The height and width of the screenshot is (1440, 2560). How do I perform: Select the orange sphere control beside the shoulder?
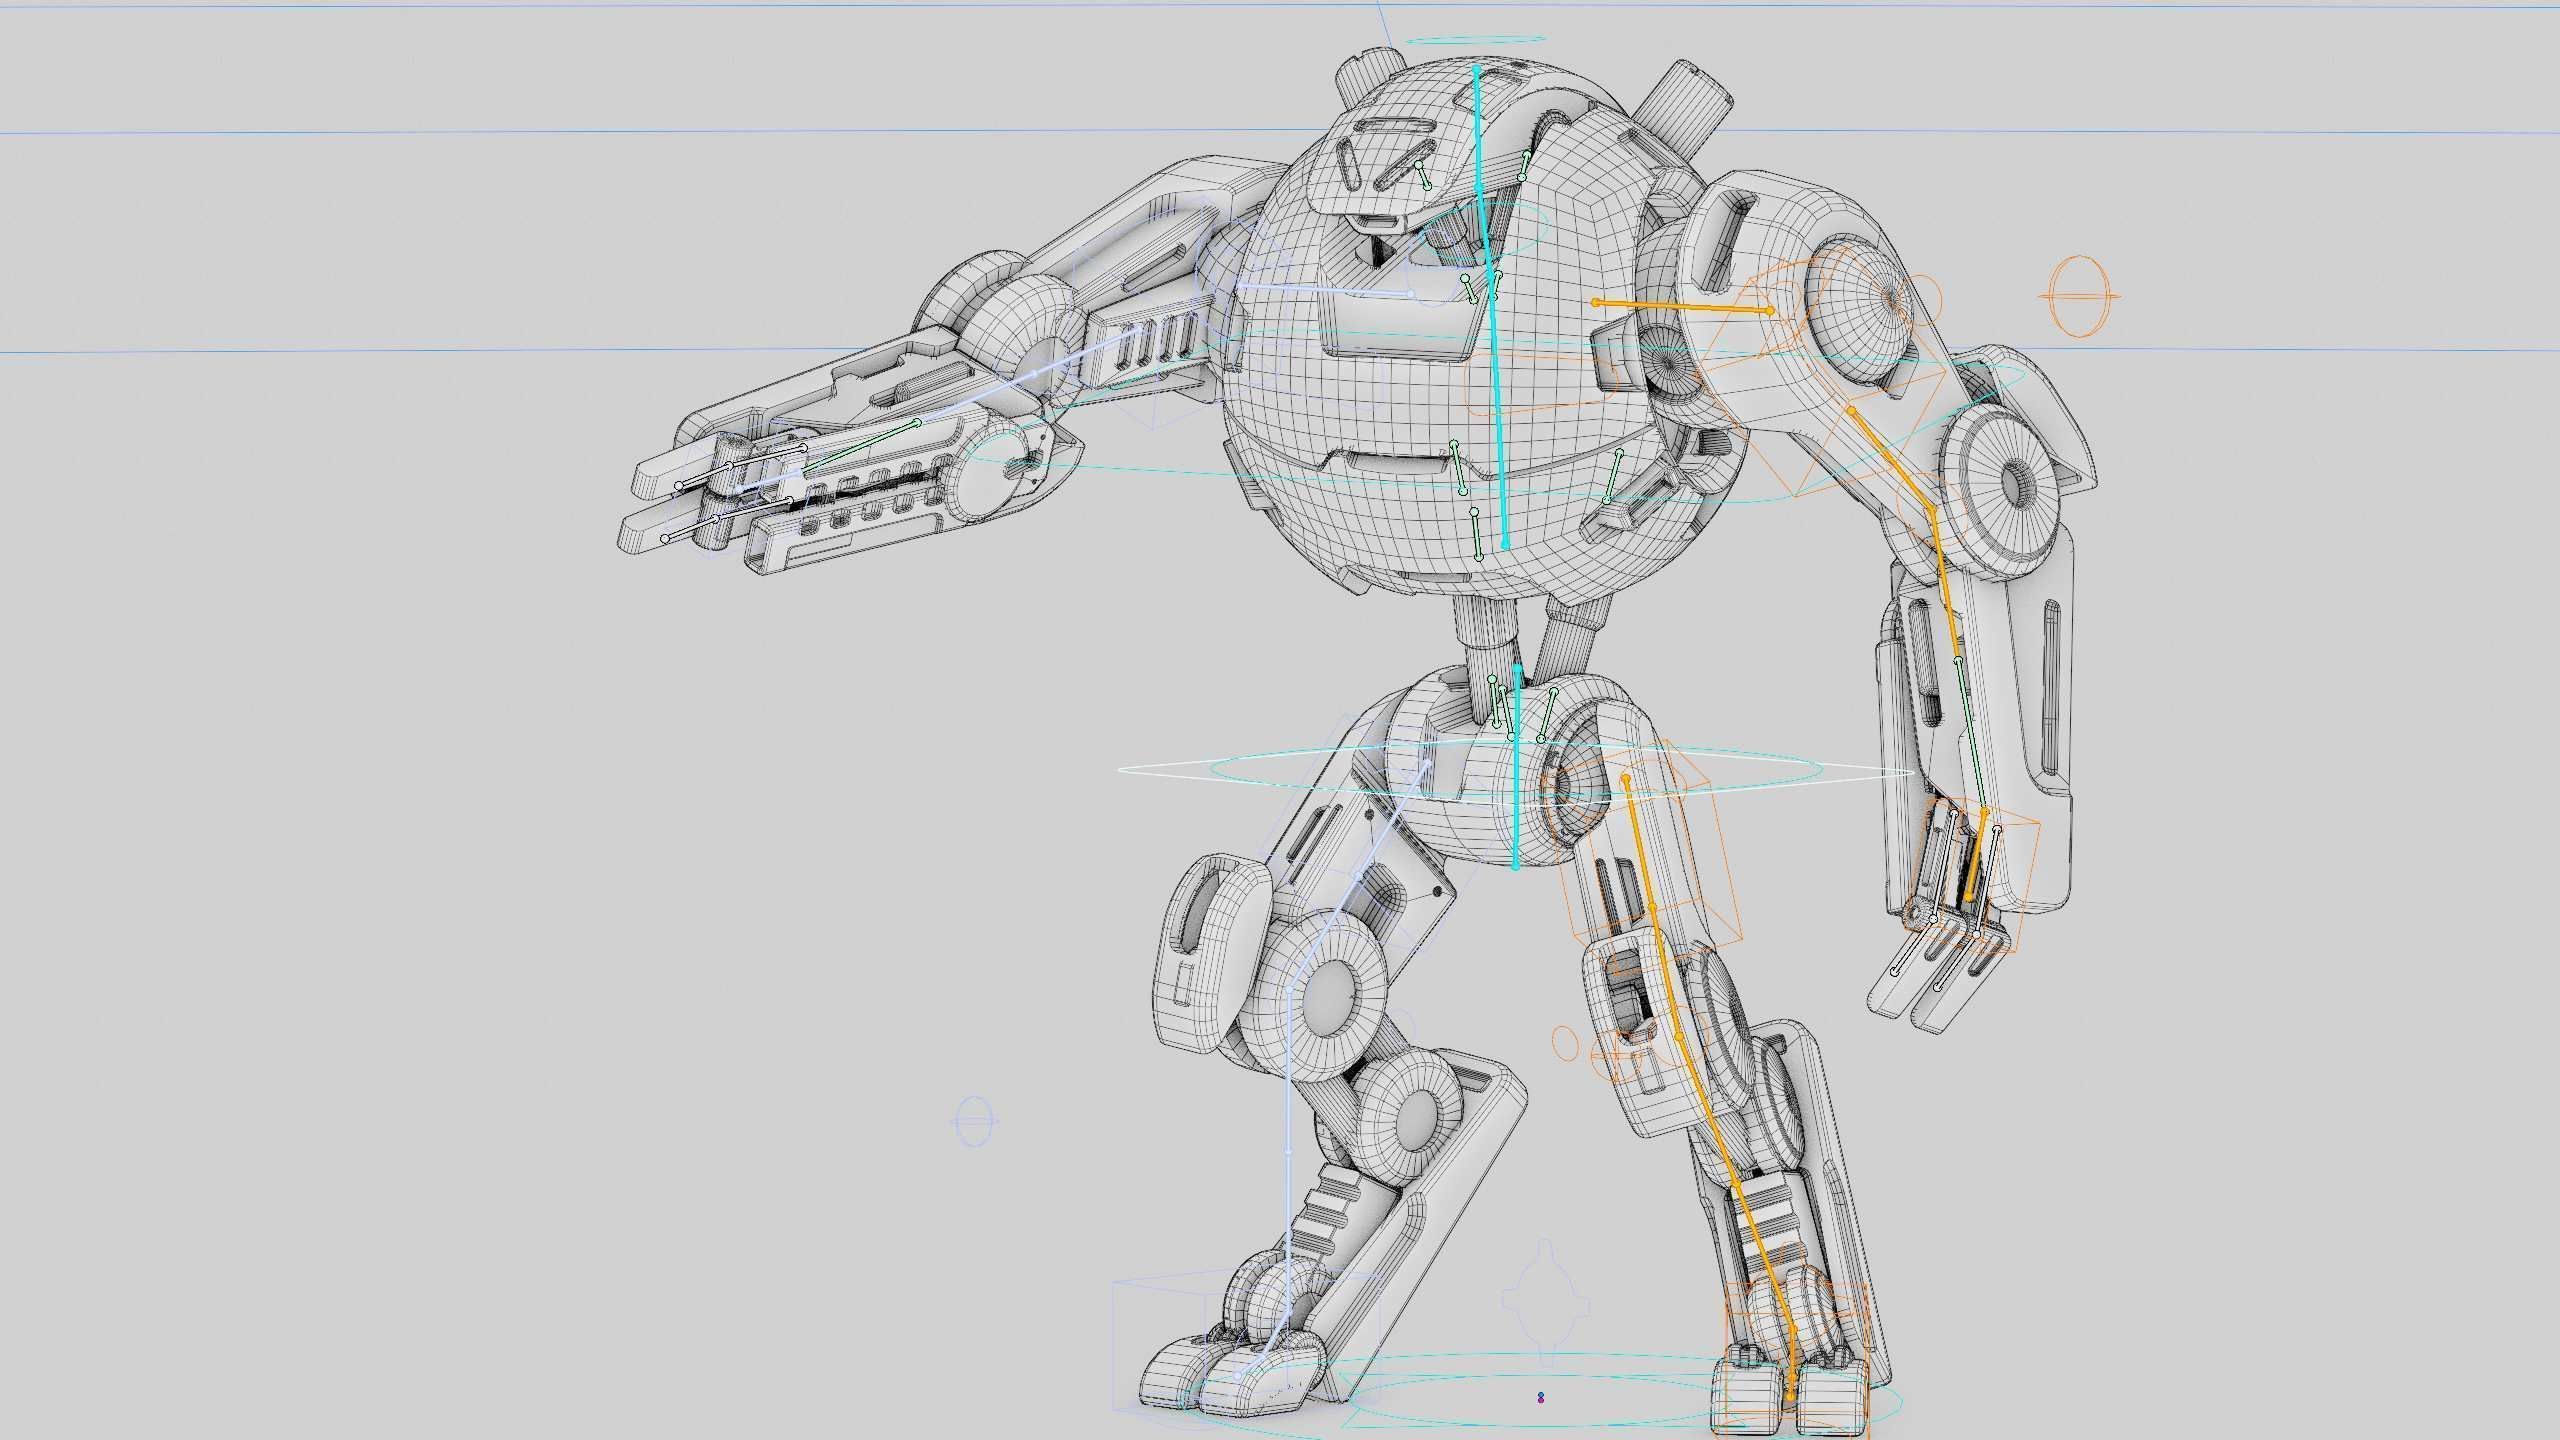tap(2080, 296)
